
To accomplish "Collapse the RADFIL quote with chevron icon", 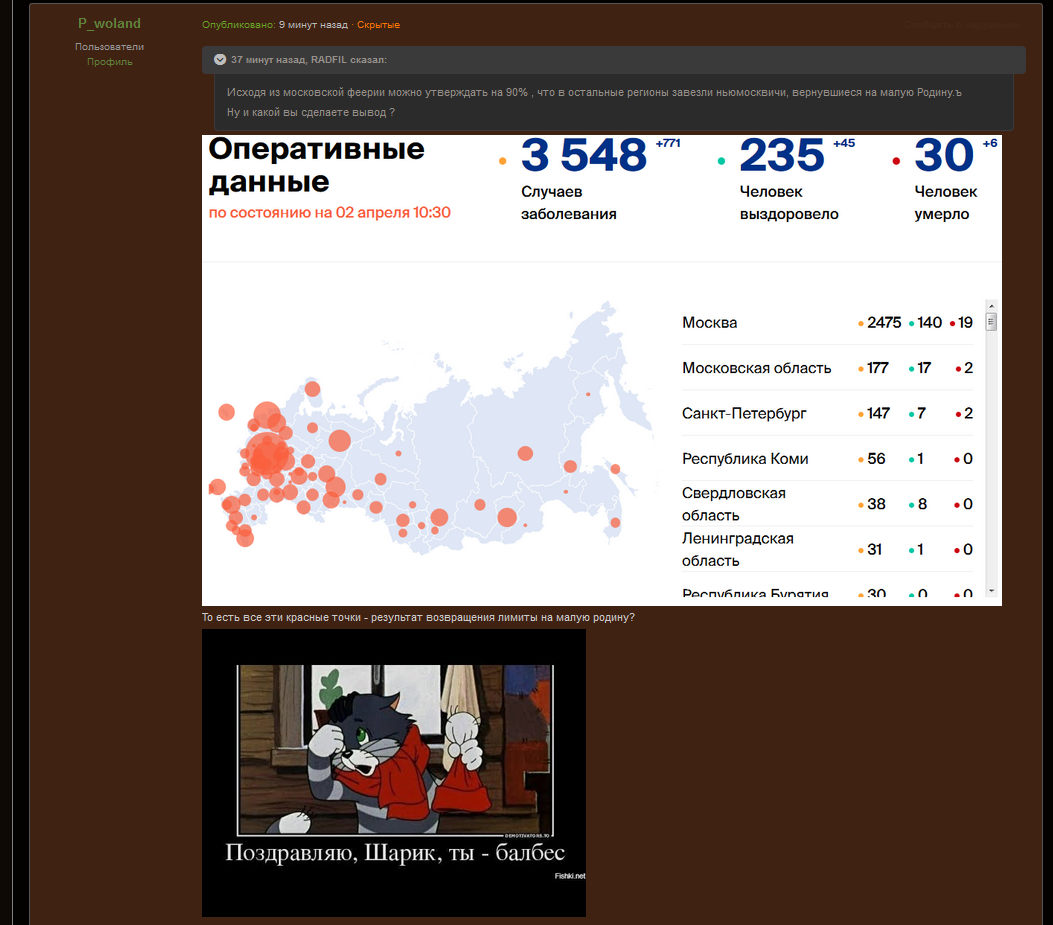I will pos(220,60).
